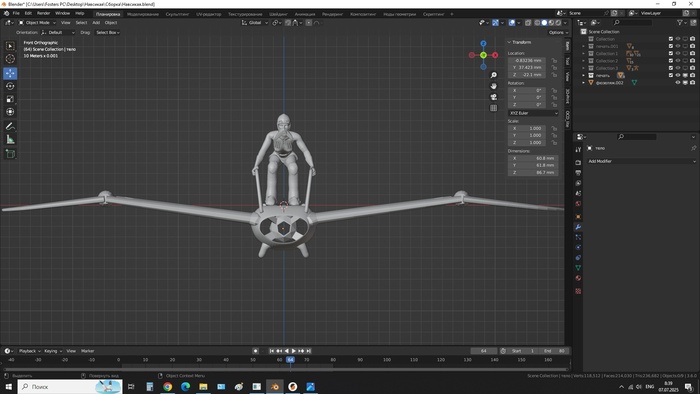This screenshot has width=700, height=394.
Task: Hide фюзеляж.002 object in viewport
Action: point(678,83)
